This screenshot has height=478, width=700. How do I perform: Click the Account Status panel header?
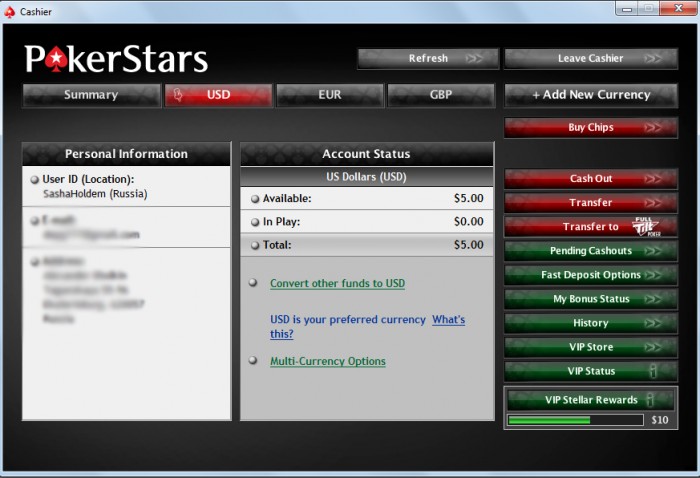[367, 154]
